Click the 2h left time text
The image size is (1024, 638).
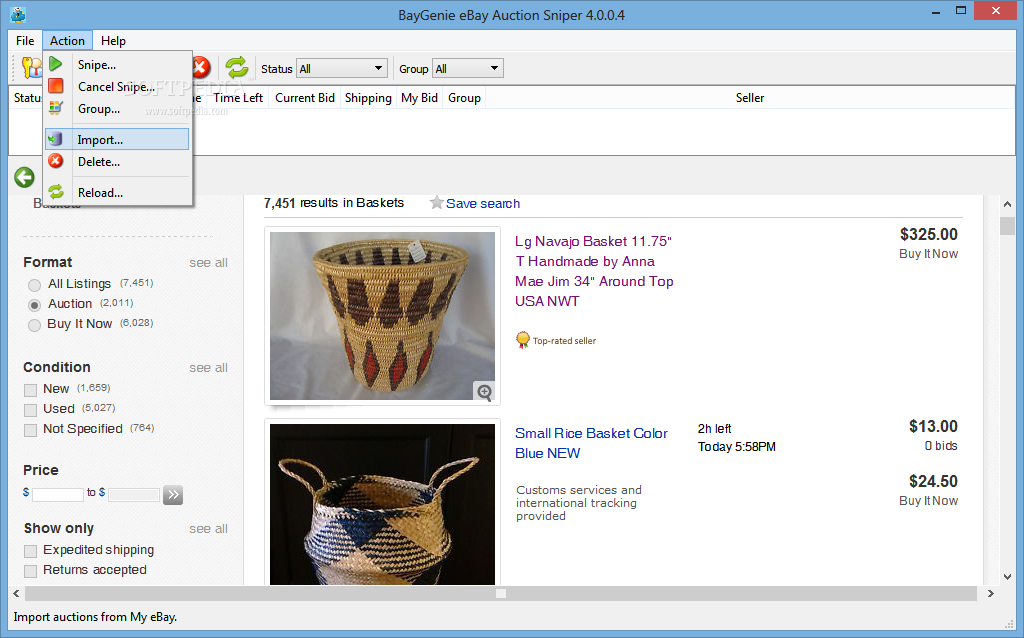coord(714,428)
